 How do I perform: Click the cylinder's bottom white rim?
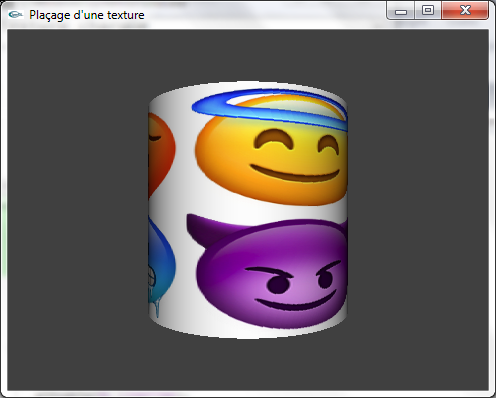pos(248,332)
